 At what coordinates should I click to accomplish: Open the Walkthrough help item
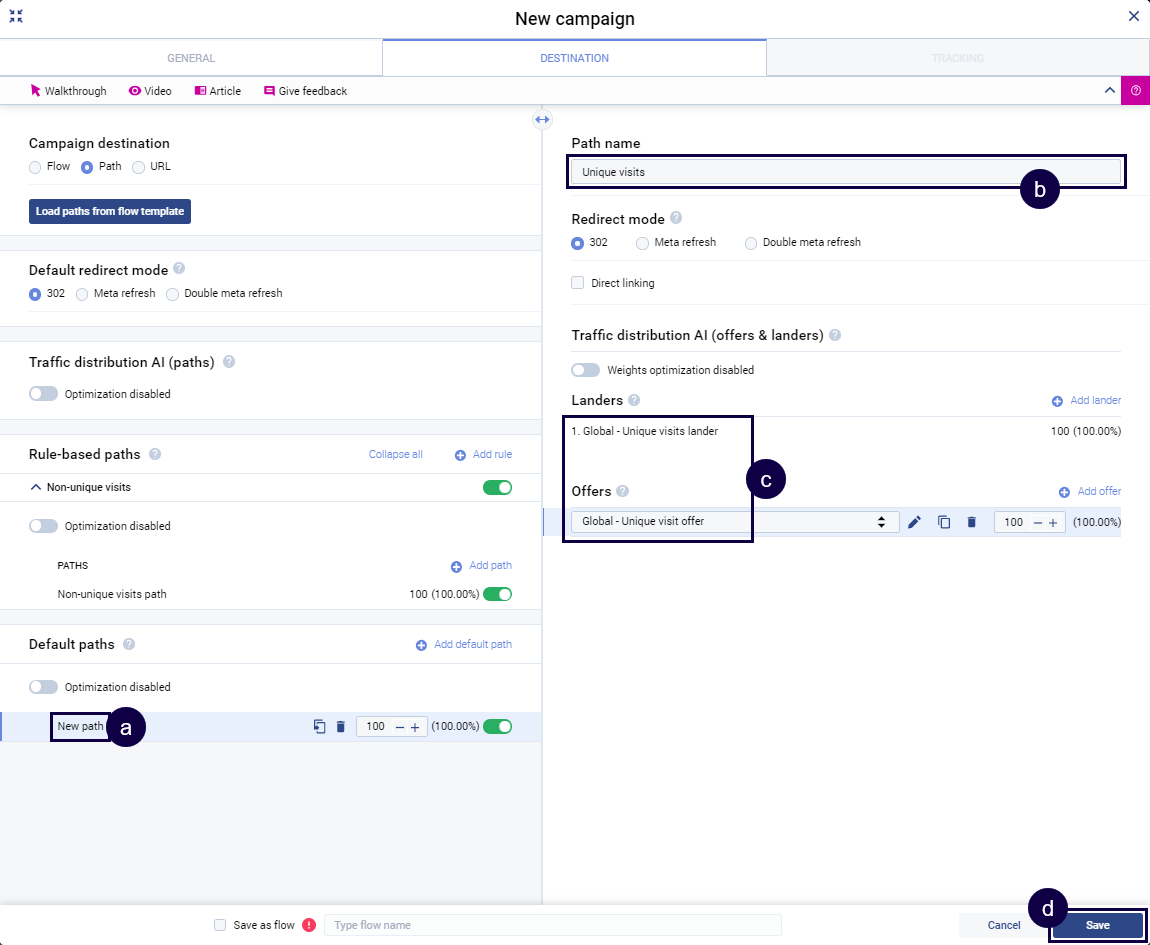pyautogui.click(x=68, y=91)
